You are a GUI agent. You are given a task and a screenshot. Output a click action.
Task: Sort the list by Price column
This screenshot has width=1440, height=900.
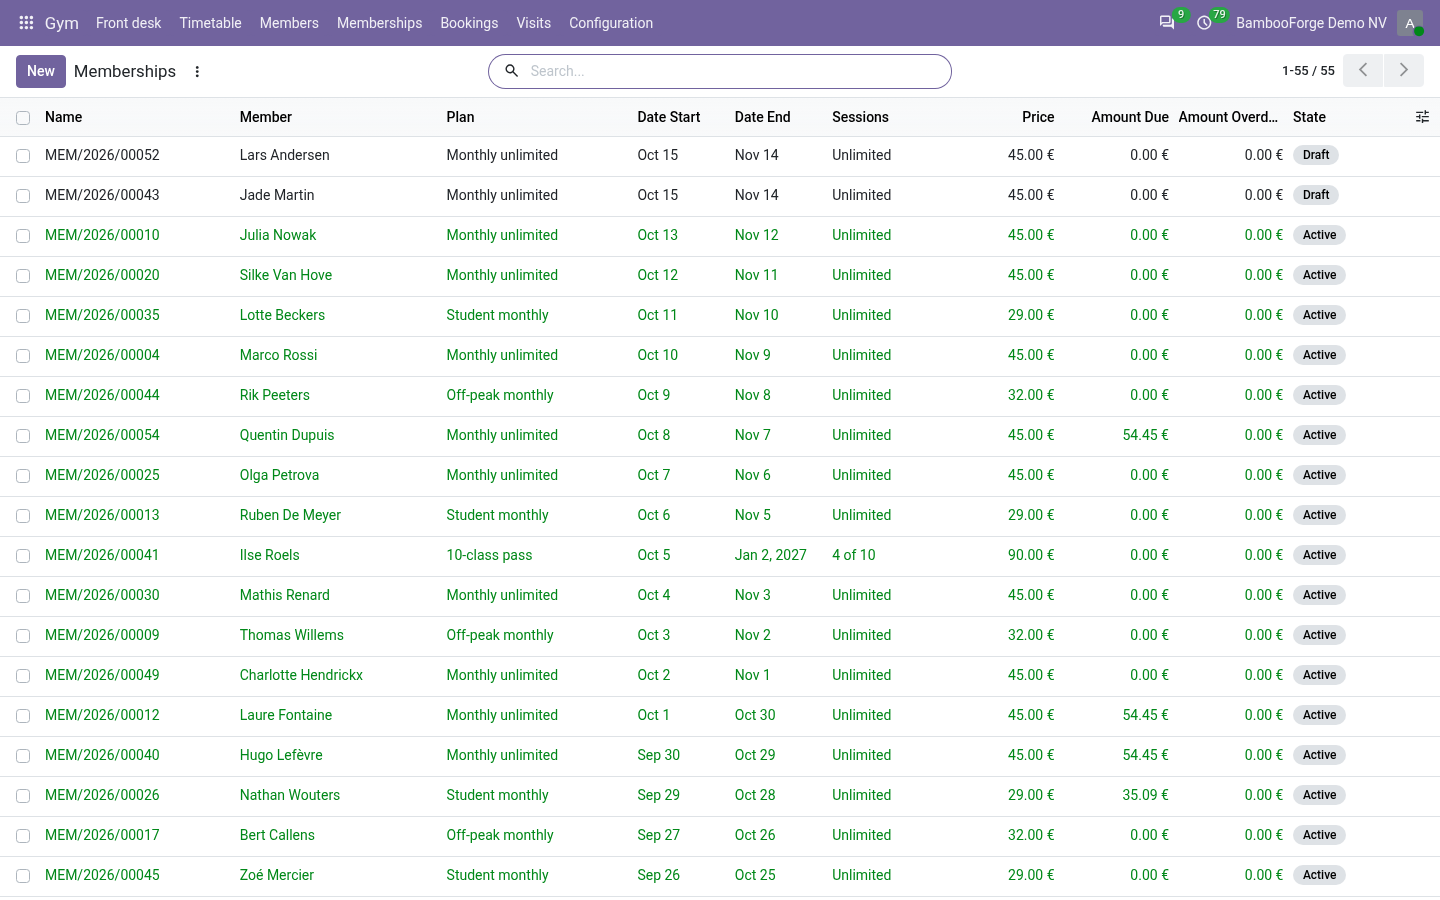[x=1038, y=117]
